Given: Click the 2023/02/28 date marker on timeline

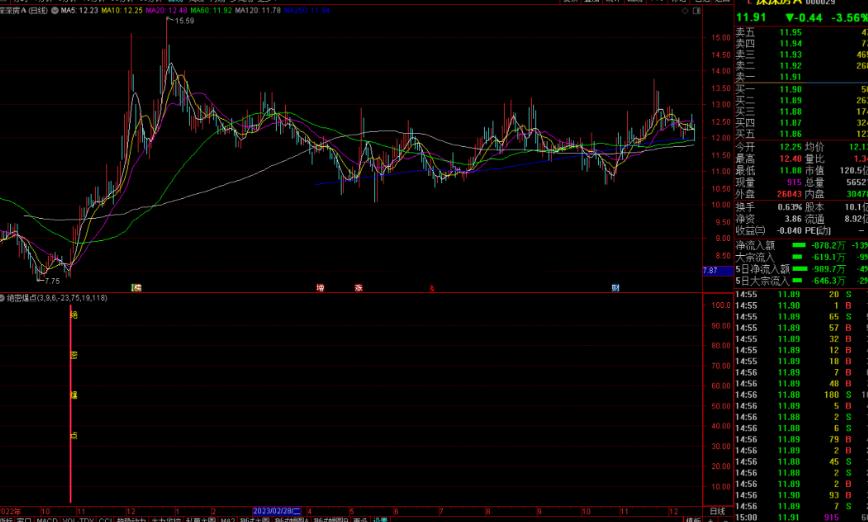Looking at the screenshot, I should (x=276, y=511).
